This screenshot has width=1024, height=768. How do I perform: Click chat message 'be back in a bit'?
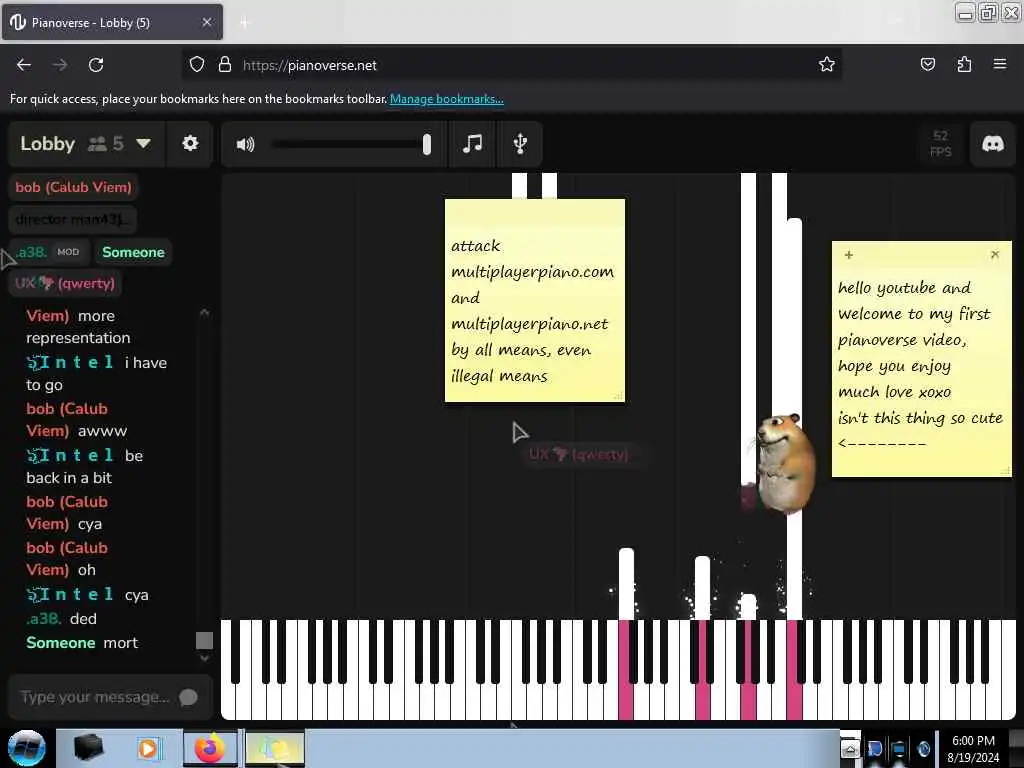pyautogui.click(x=85, y=466)
